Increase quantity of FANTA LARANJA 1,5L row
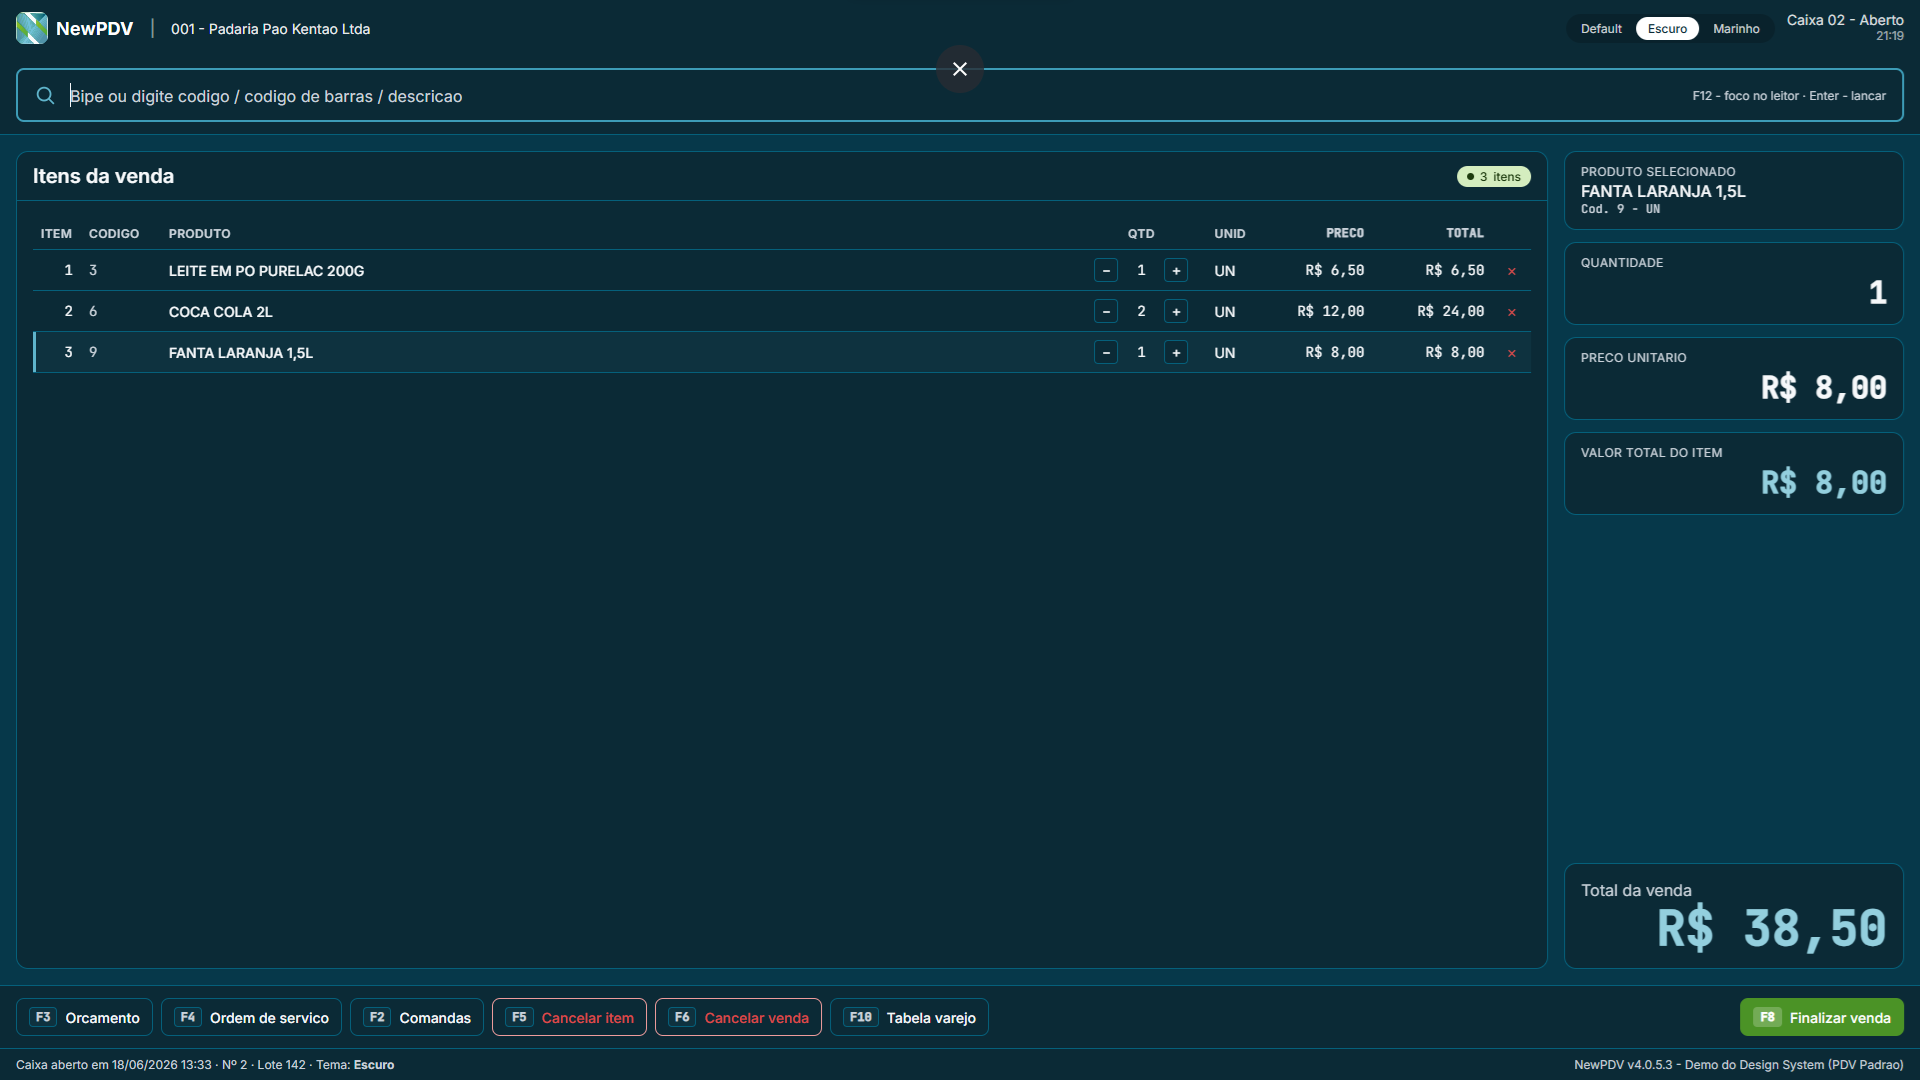This screenshot has height=1080, width=1920. point(1176,353)
